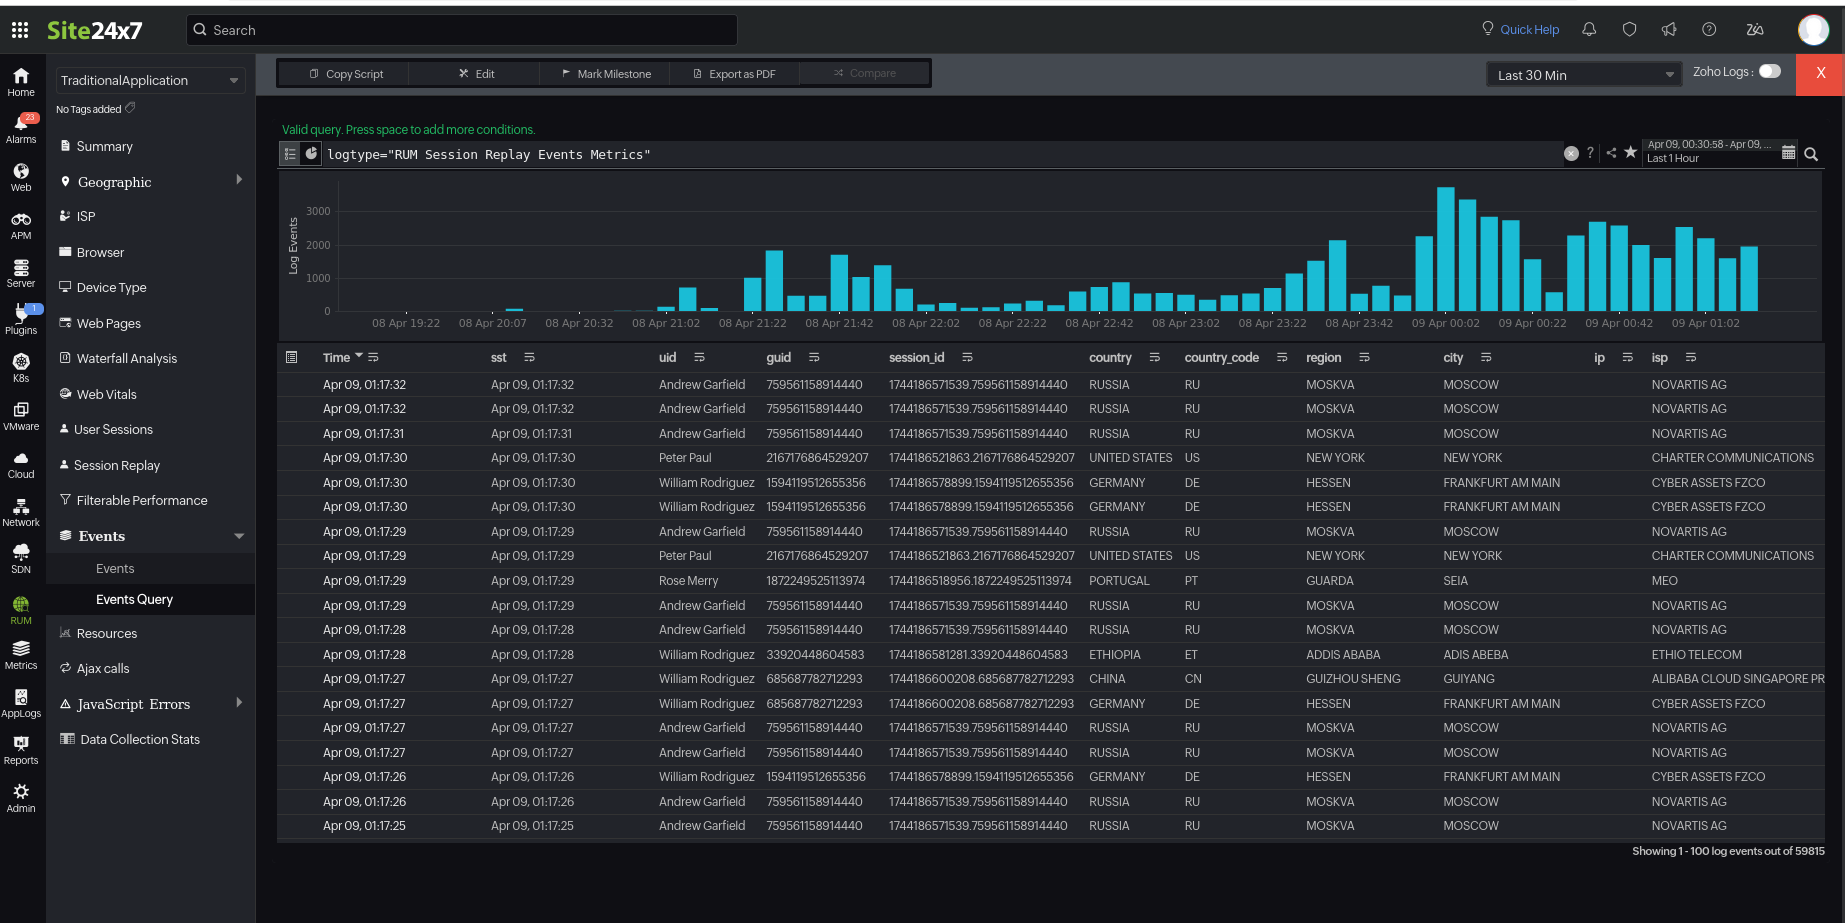
Task: Click the share icon beside query bar
Action: pyautogui.click(x=1611, y=153)
